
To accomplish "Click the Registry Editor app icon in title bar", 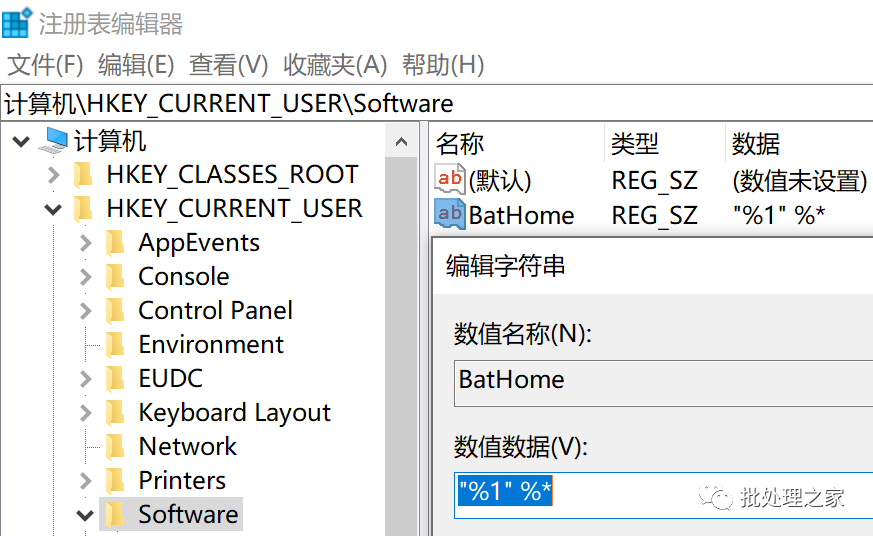I will (17, 22).
